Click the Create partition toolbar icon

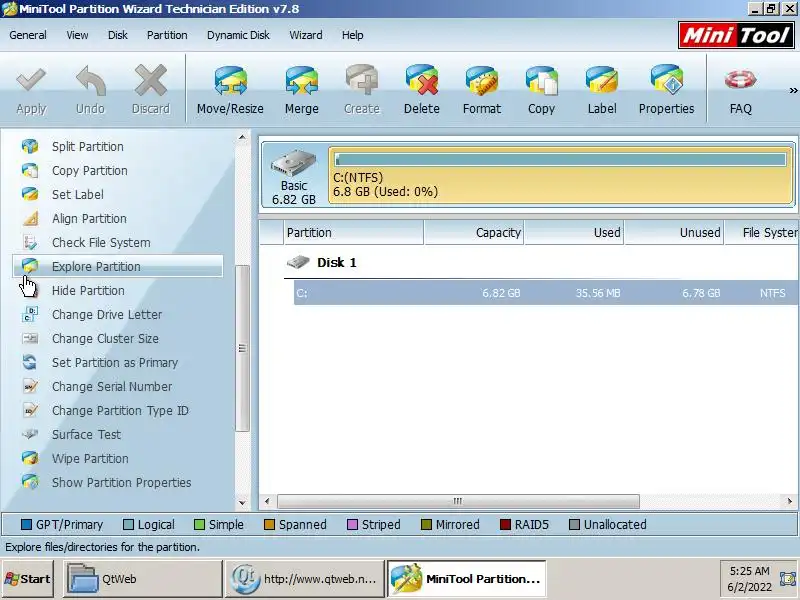coord(362,80)
